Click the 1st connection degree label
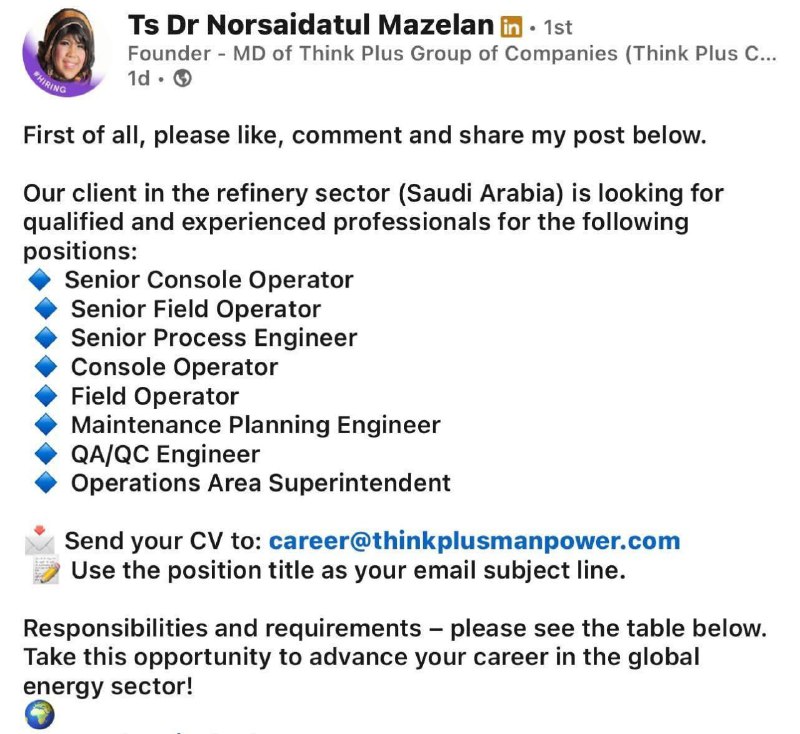This screenshot has height=734, width=800. coord(558,28)
